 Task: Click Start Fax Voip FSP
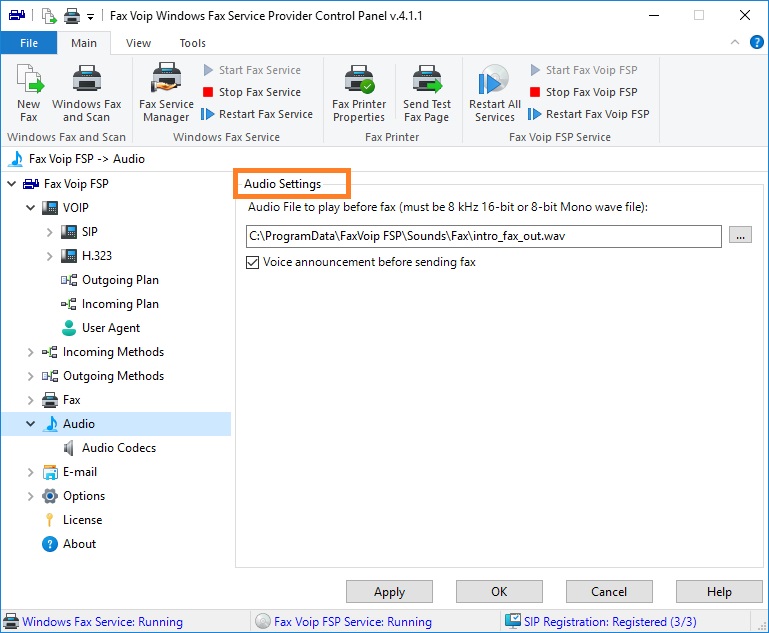584,70
